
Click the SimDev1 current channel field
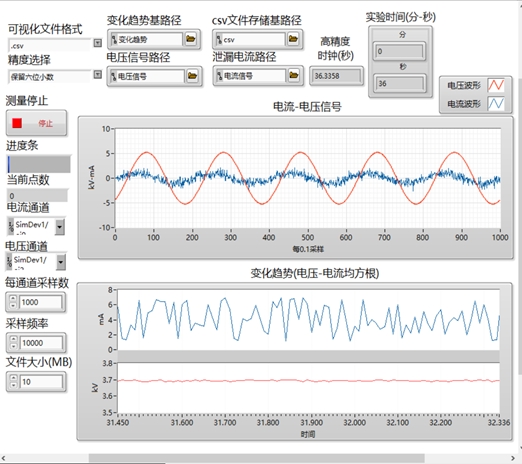pyautogui.click(x=34, y=226)
